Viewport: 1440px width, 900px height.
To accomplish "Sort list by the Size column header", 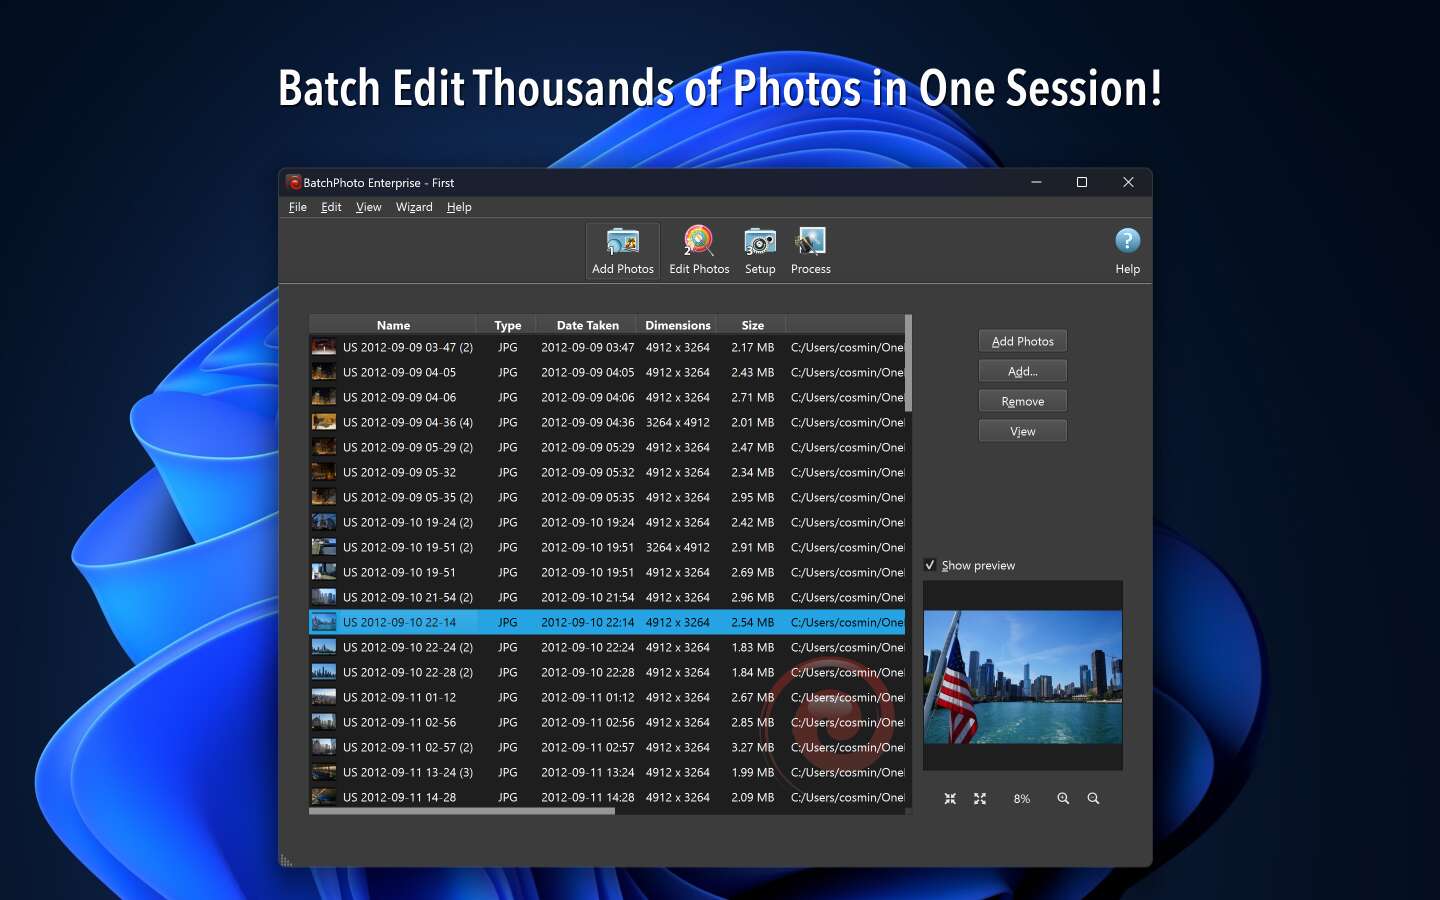I will click(x=753, y=325).
